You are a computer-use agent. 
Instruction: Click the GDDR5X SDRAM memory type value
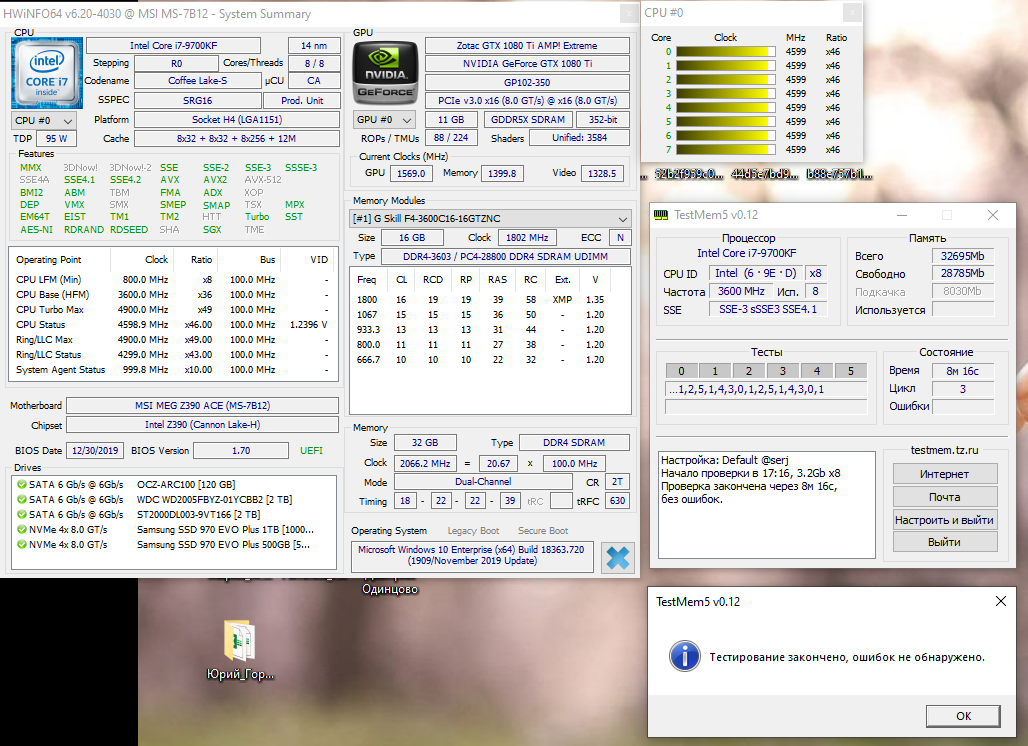(x=528, y=119)
